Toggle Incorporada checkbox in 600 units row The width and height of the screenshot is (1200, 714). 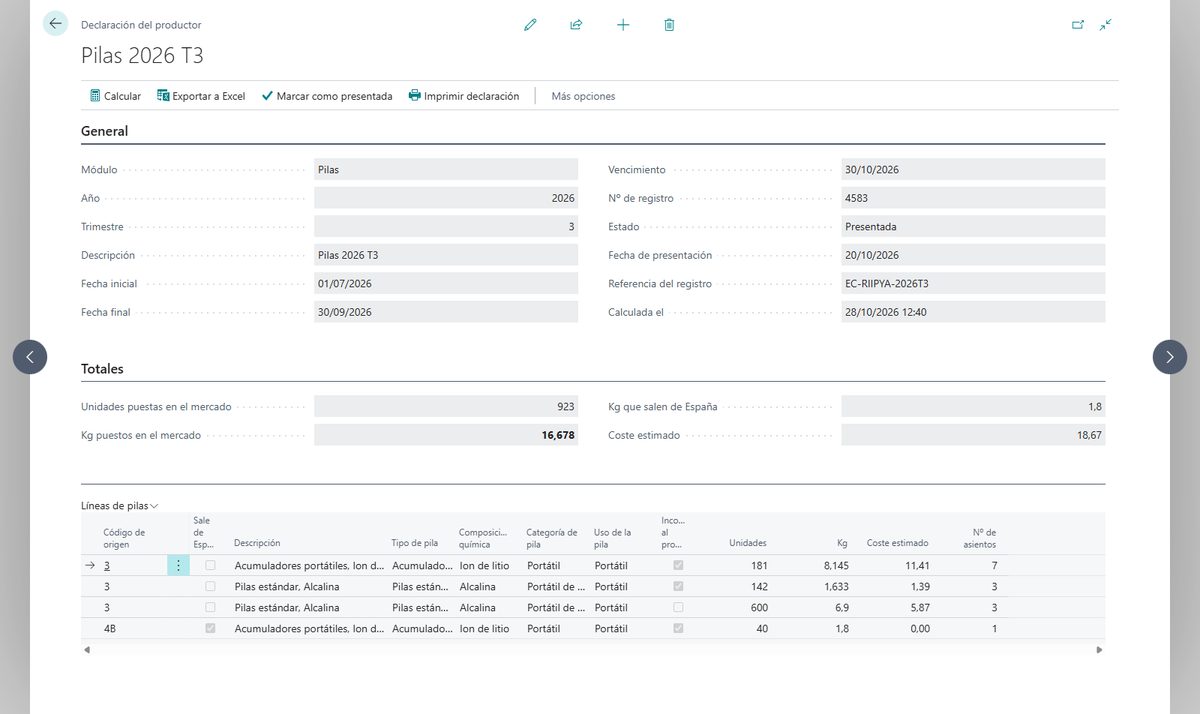coord(679,608)
